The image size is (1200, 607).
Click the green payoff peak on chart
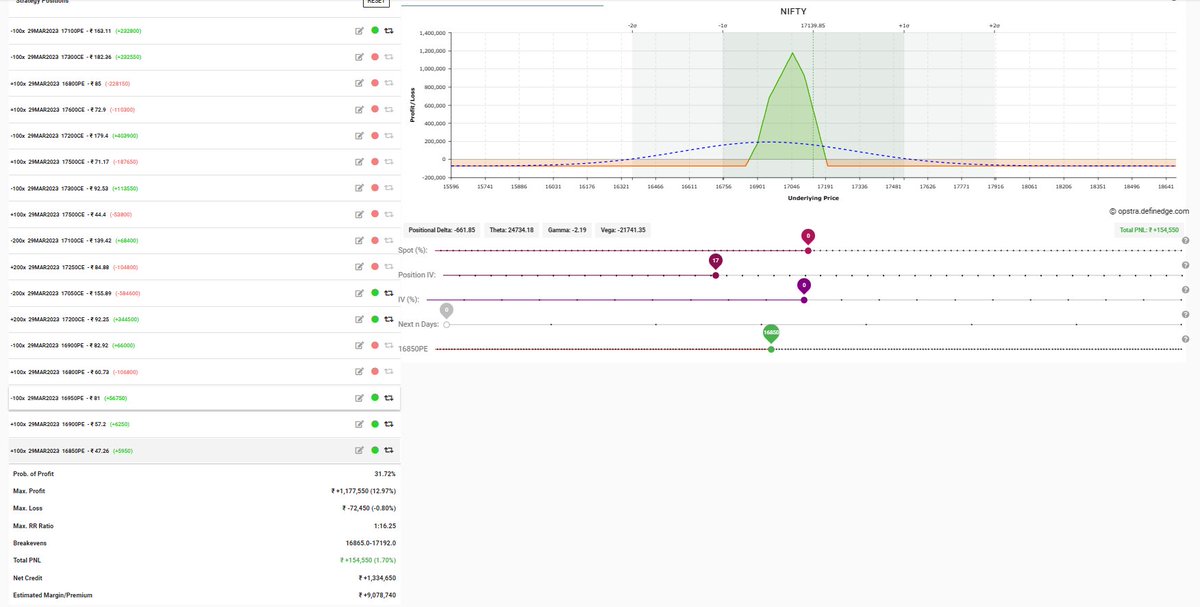793,54
